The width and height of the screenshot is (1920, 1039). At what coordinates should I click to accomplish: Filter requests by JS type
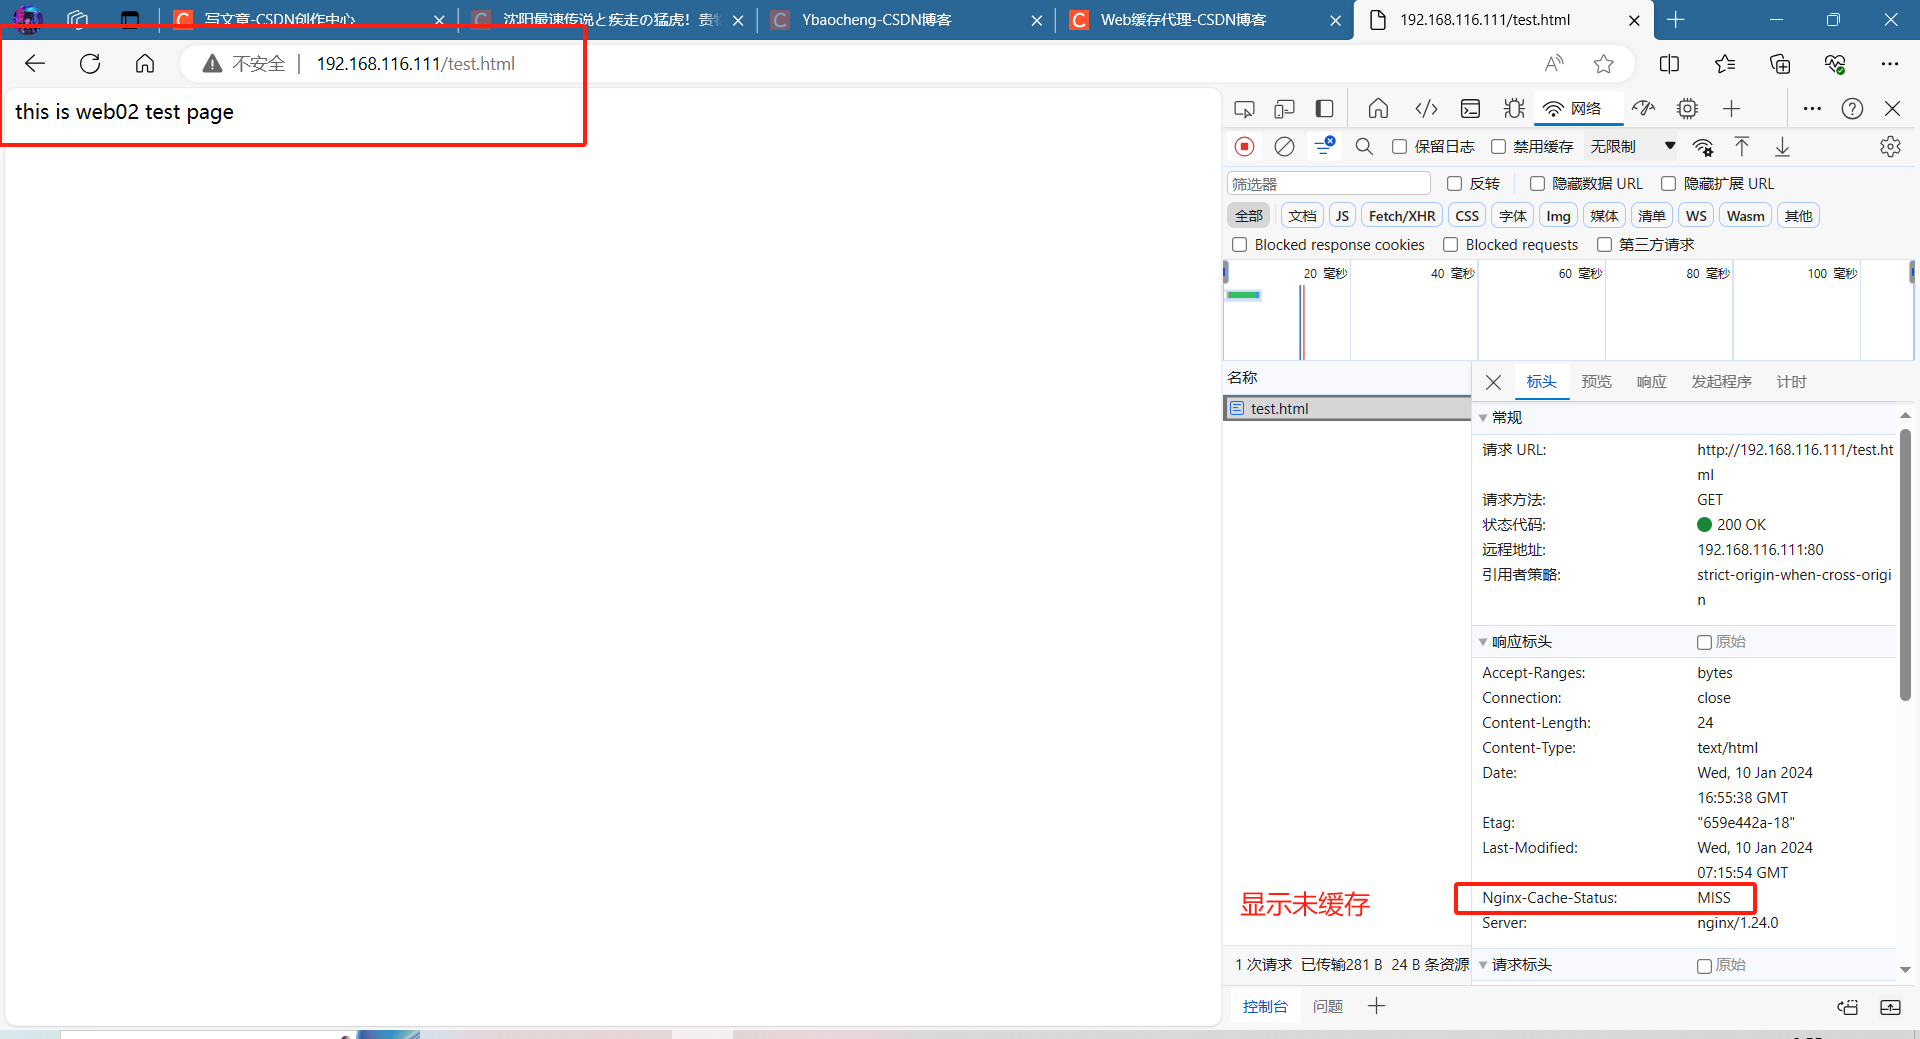coord(1342,216)
